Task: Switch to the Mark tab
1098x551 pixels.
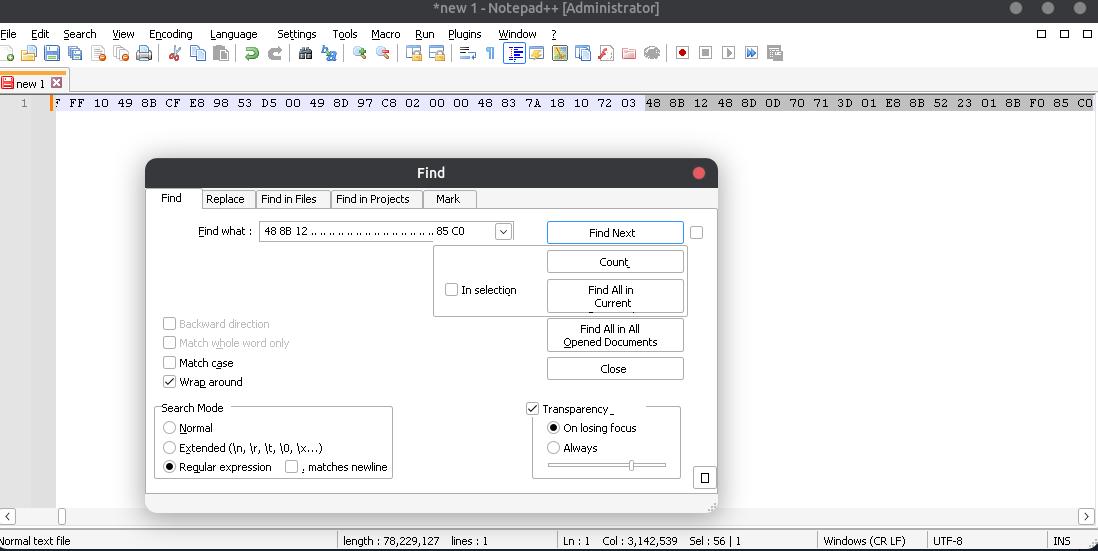Action: (448, 199)
